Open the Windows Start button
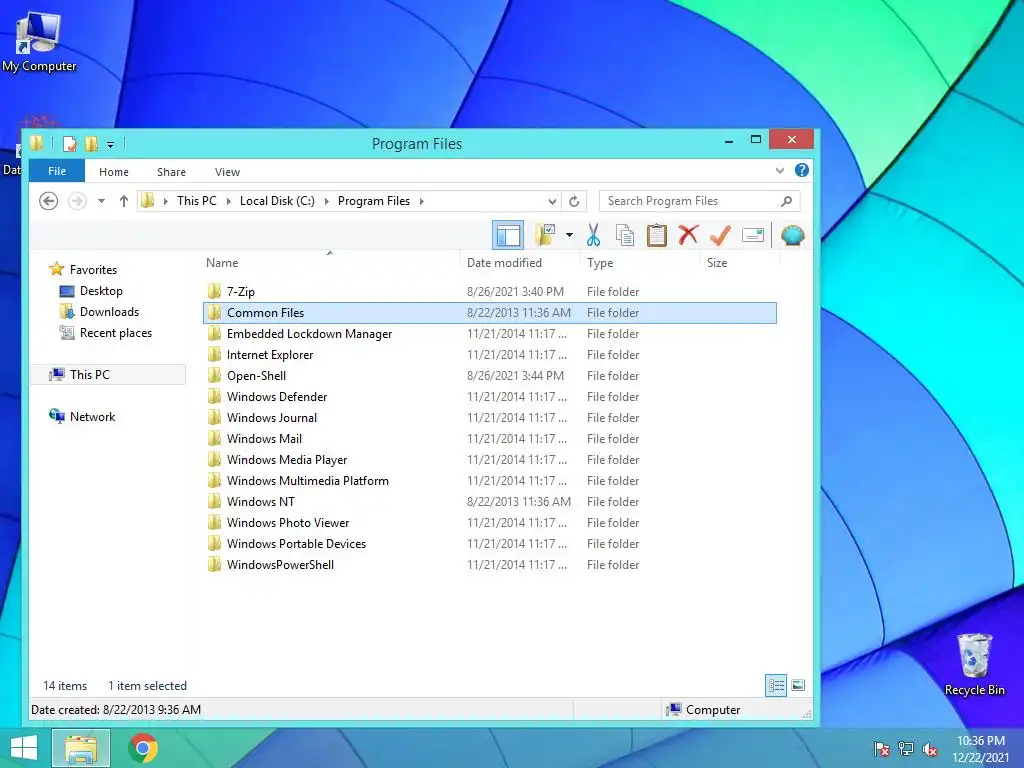1024x768 pixels. pos(24,748)
